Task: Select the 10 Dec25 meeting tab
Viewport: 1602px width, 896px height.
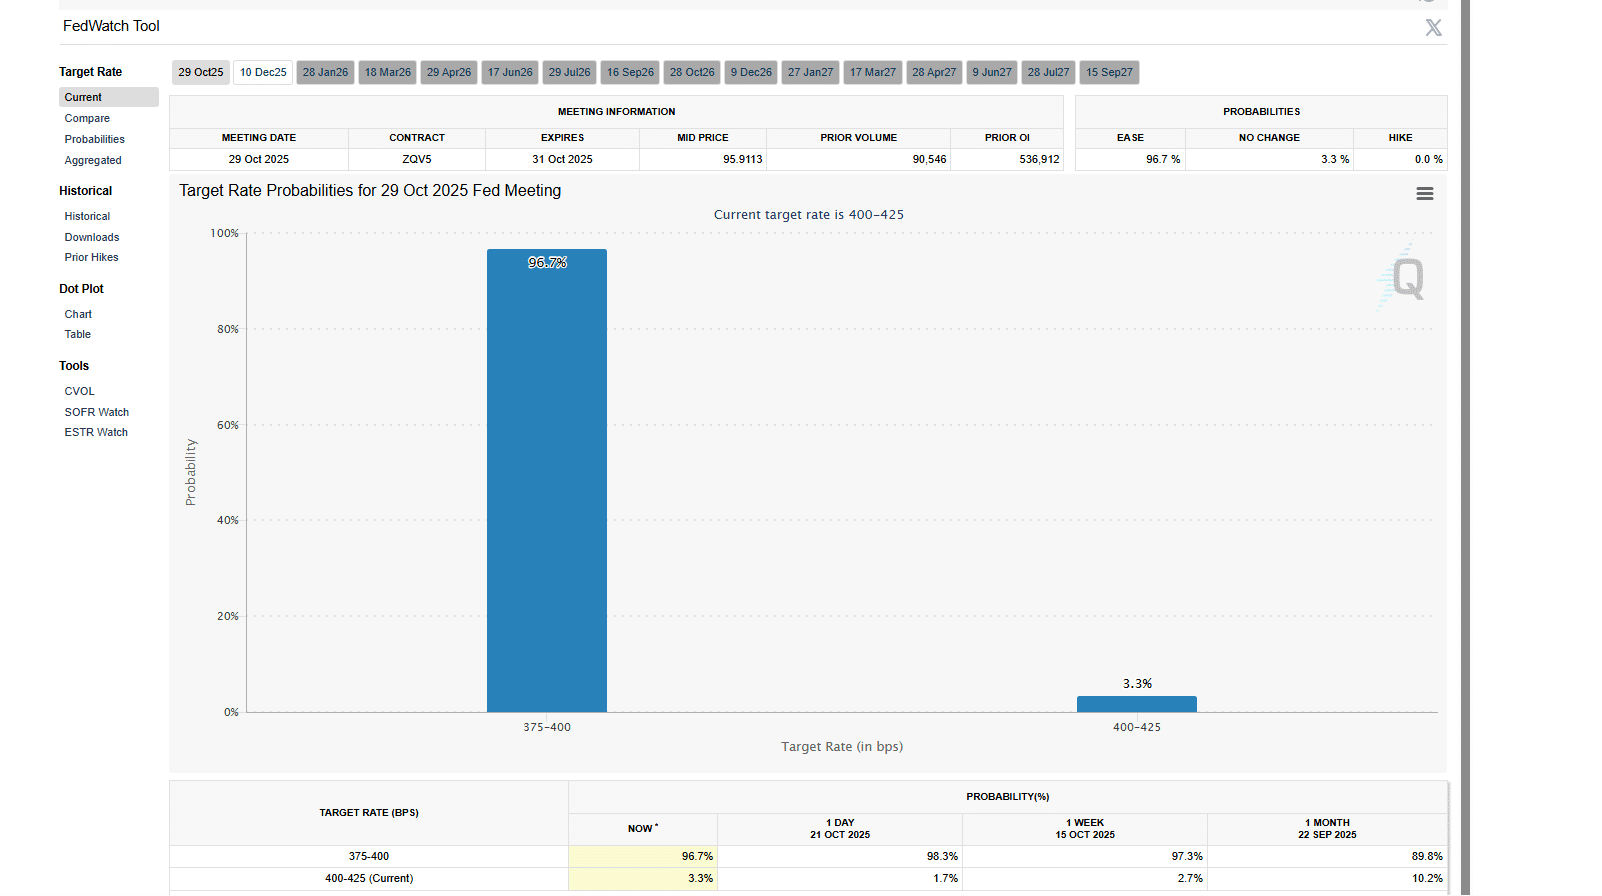Action: (263, 73)
